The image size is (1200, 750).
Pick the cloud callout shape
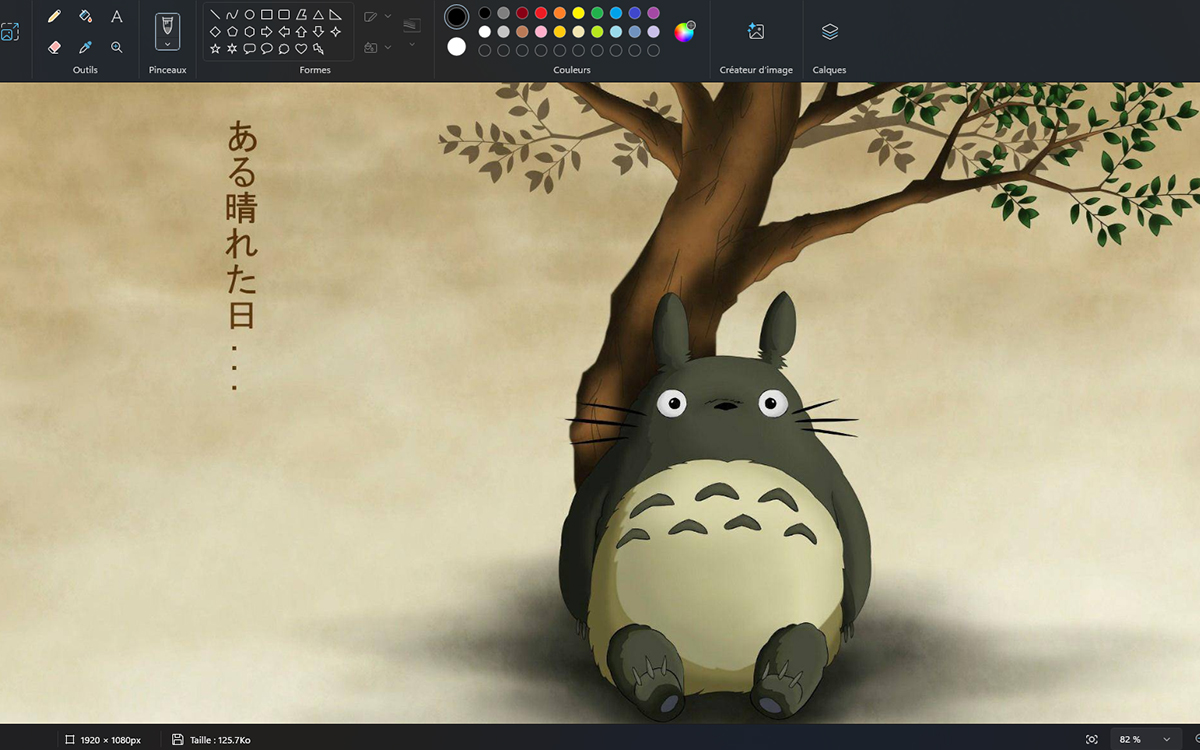click(284, 48)
